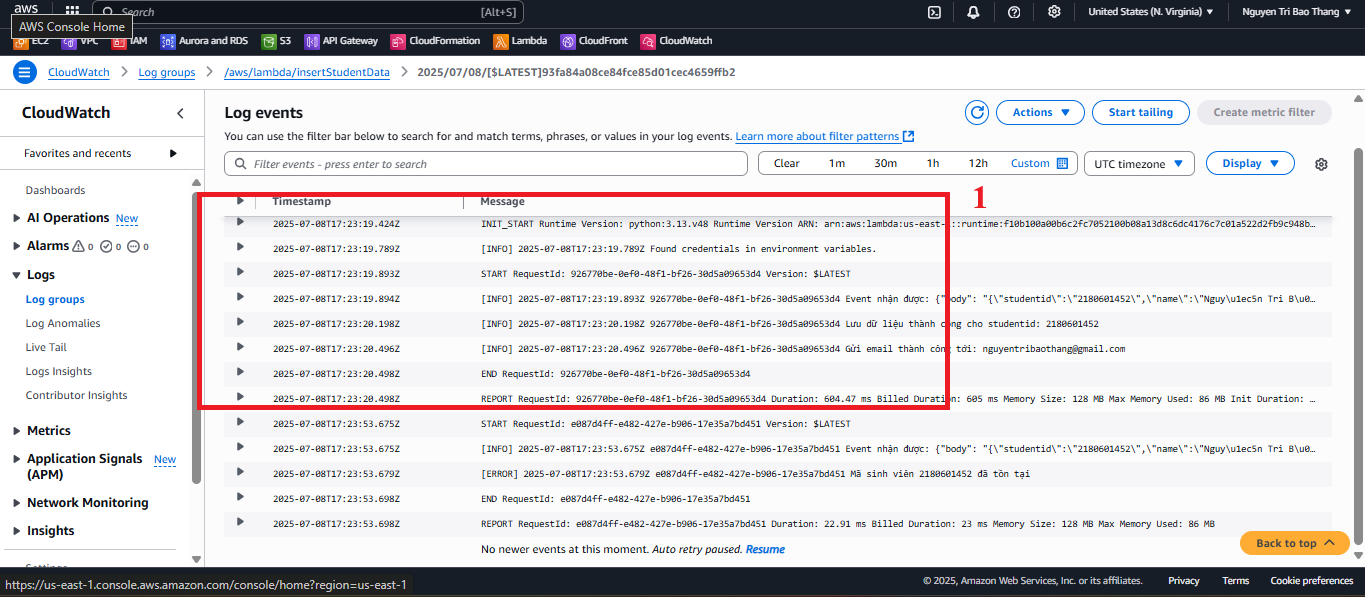Viewport: 1365px width, 597px height.
Task: Open Cookie preferences in the footer
Action: click(1312, 581)
